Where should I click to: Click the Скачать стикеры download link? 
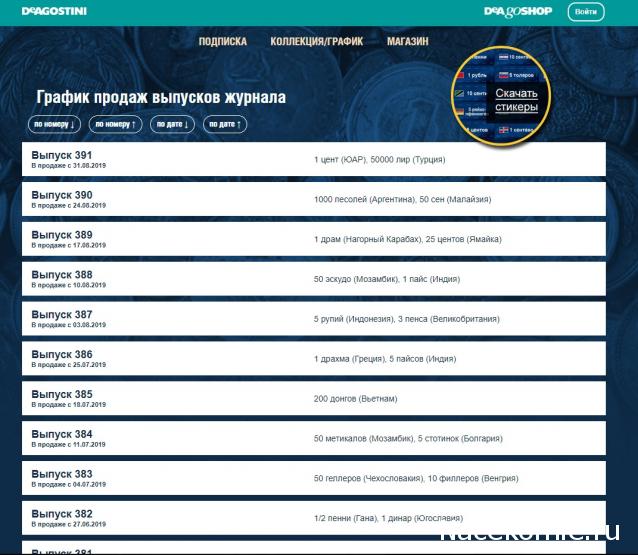point(516,100)
